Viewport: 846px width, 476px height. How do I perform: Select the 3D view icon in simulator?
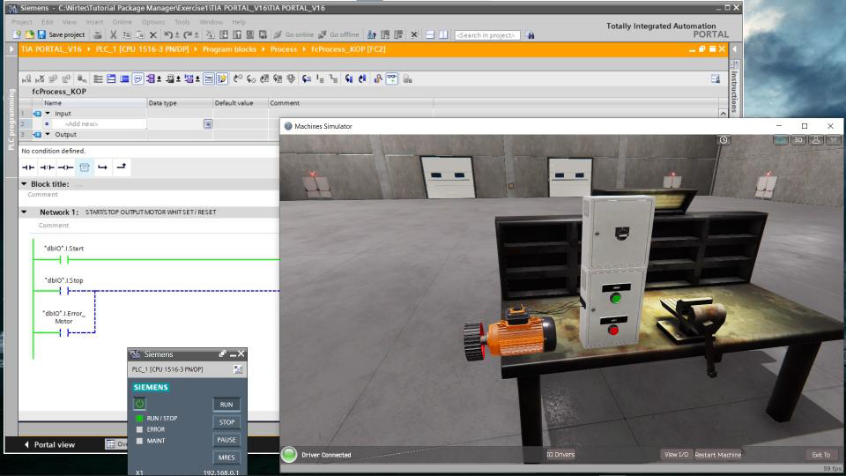(x=799, y=140)
